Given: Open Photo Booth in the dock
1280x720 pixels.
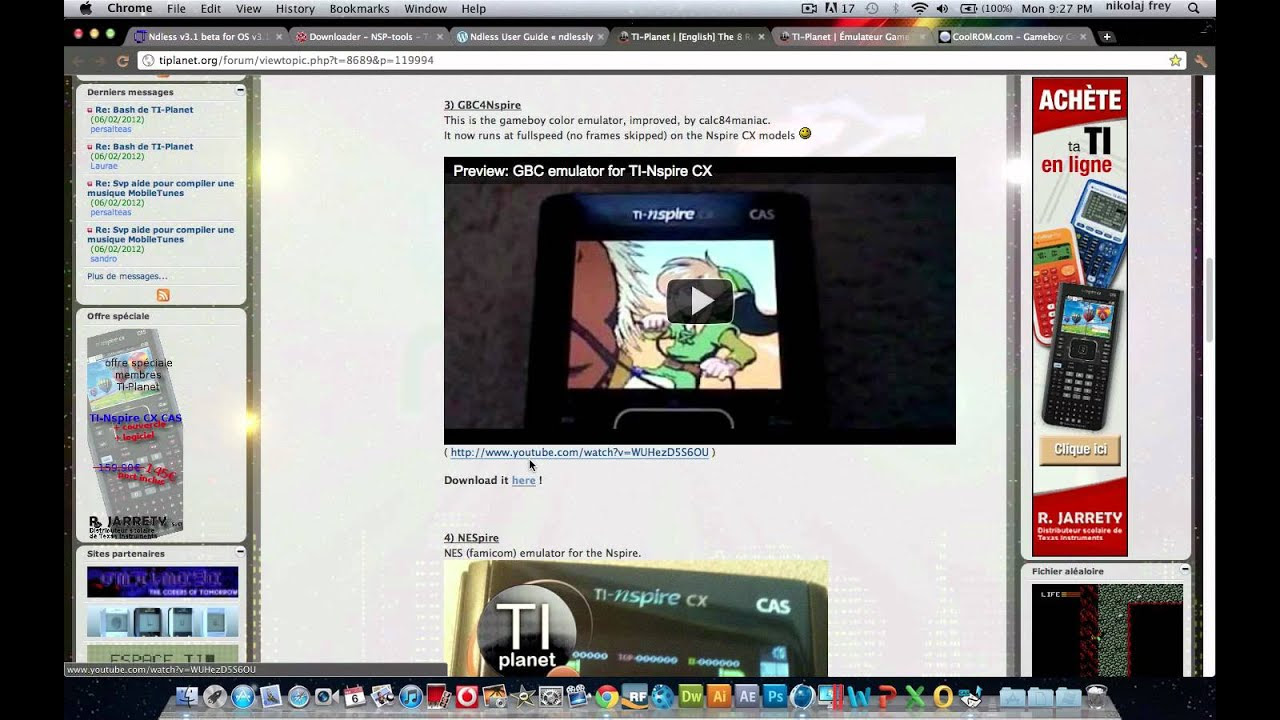Looking at the screenshot, I should click(439, 697).
